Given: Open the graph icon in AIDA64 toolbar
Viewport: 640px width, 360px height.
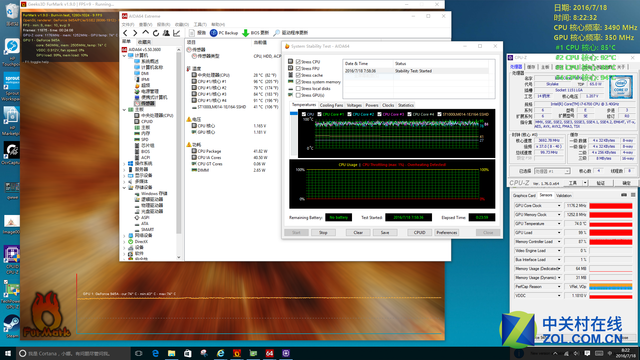Looking at the screenshot, I should click(x=176, y=33).
